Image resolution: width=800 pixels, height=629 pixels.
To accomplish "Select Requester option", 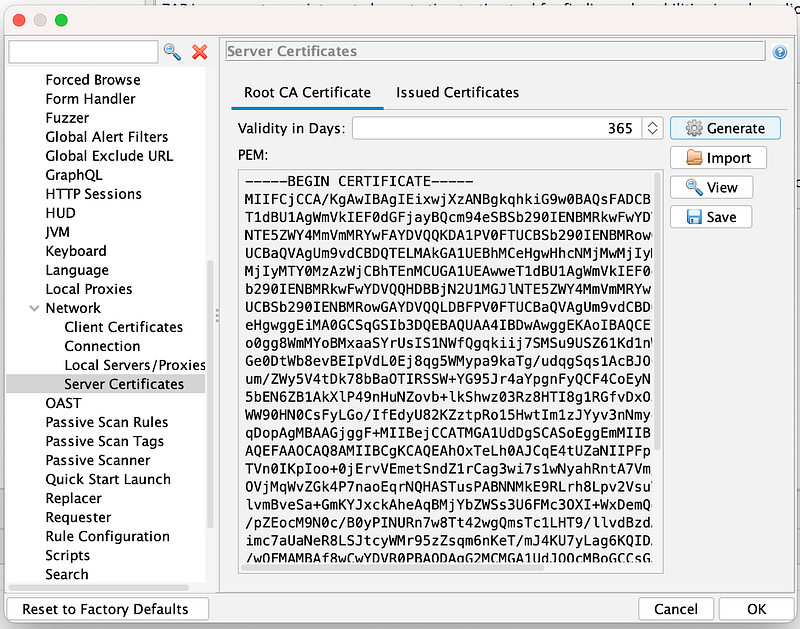I will tap(78, 518).
